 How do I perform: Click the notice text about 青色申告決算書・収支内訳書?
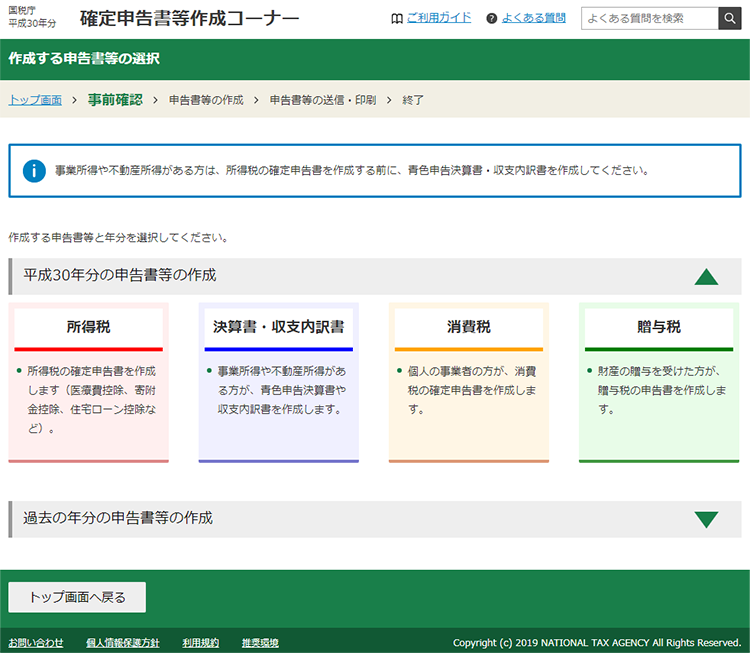point(352,171)
